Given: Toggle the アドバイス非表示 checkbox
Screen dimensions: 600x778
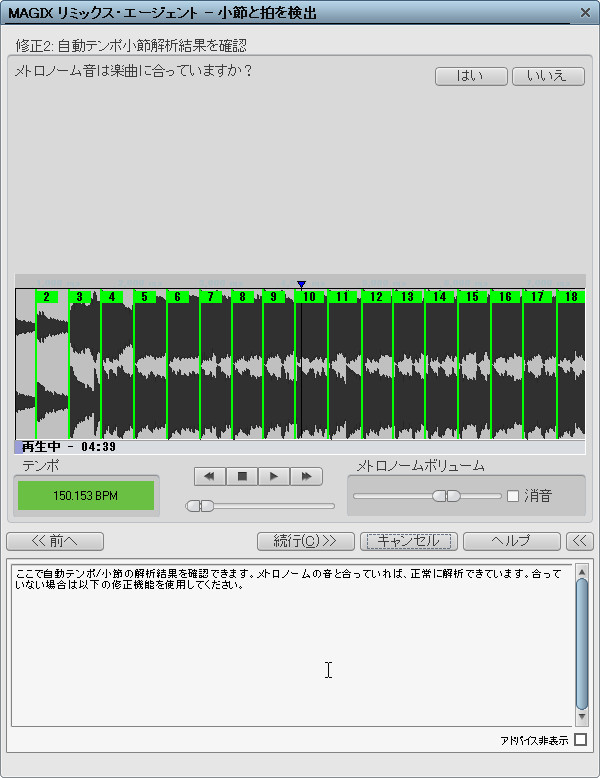Looking at the screenshot, I should coord(580,740).
